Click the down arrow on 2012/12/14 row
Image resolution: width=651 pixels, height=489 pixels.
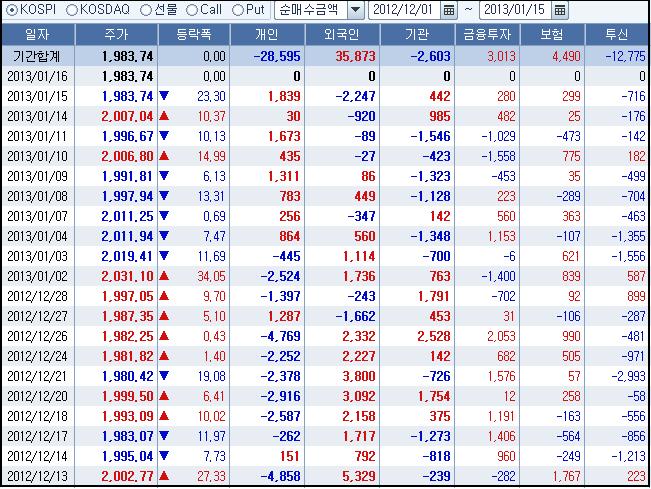pos(164,456)
